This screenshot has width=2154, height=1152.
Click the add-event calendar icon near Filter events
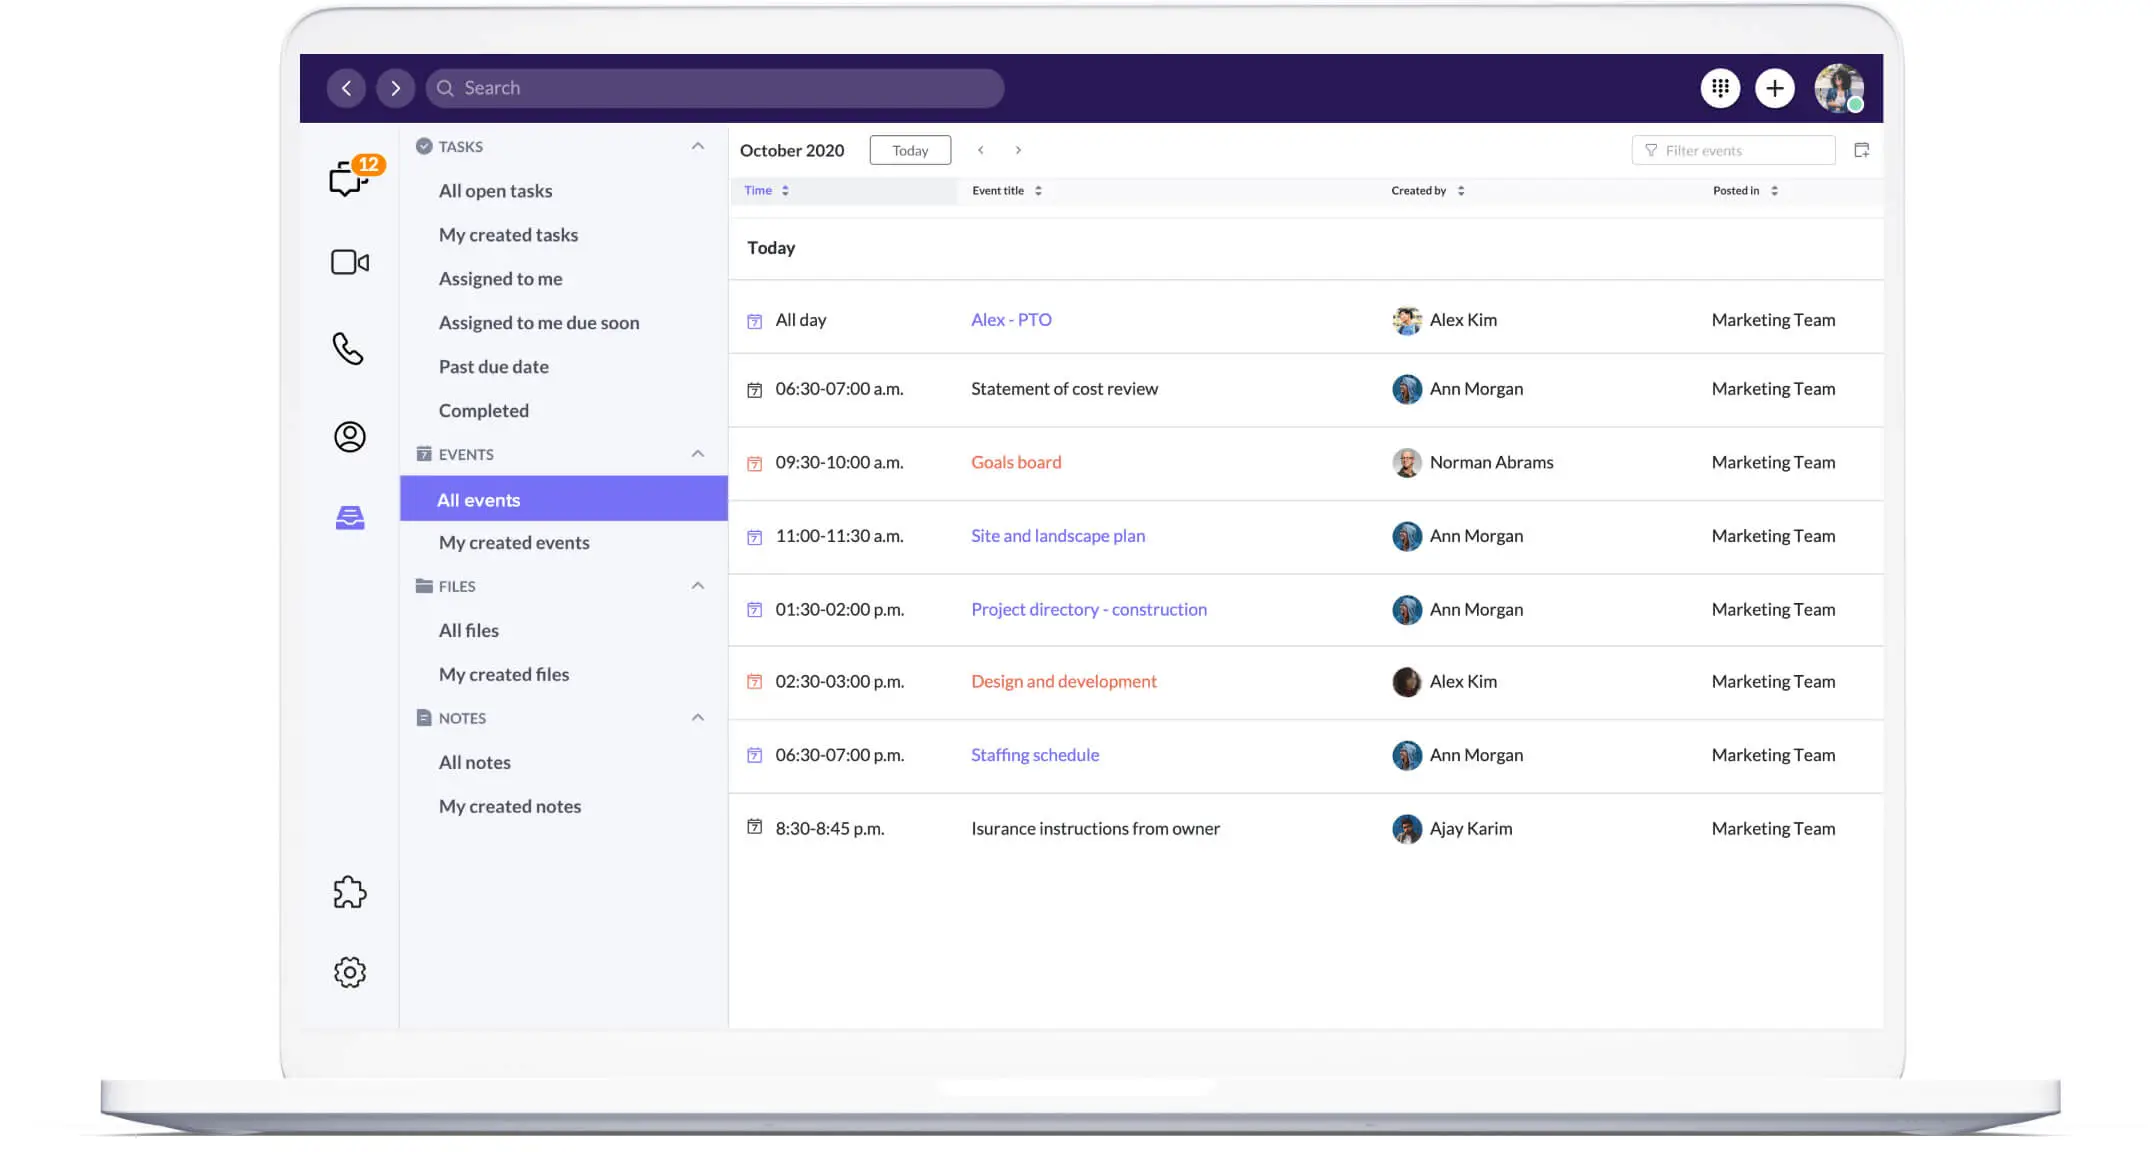click(x=1863, y=149)
